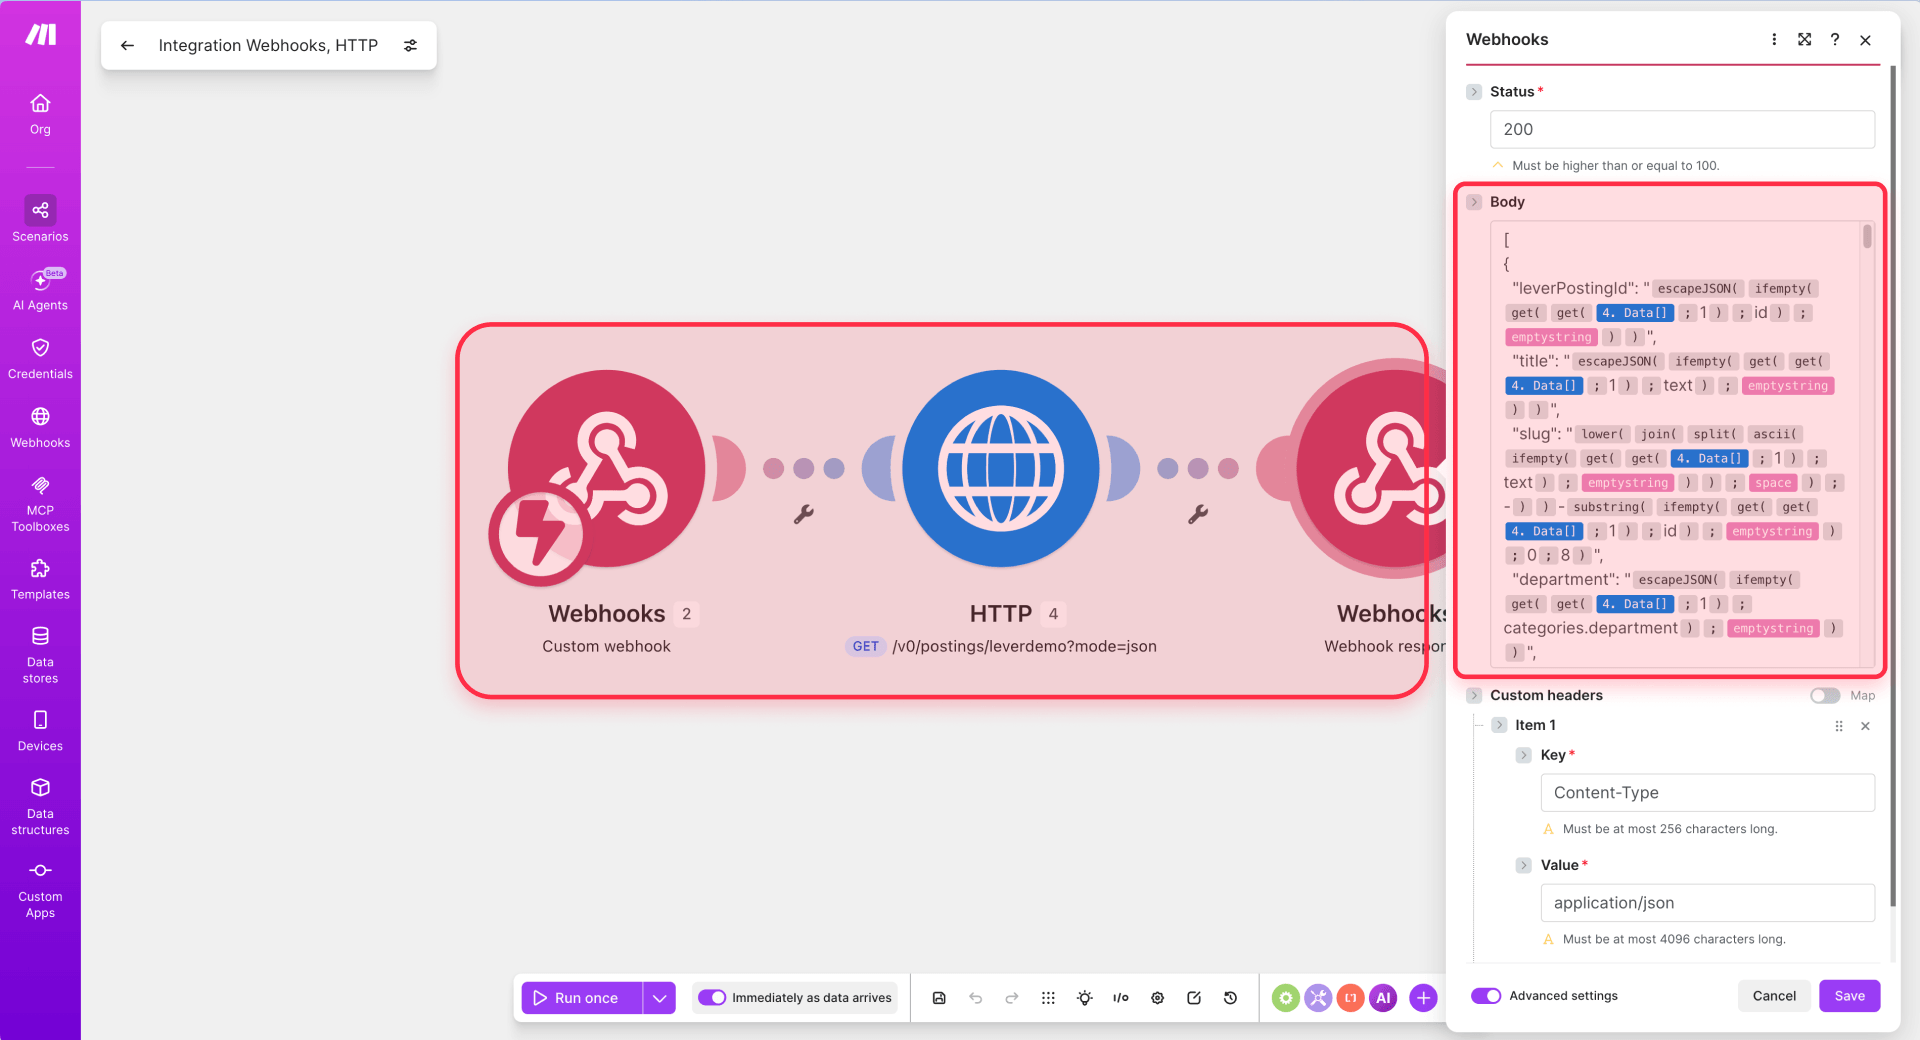Open Data structures section
This screenshot has height=1040, width=1920.
click(x=40, y=806)
